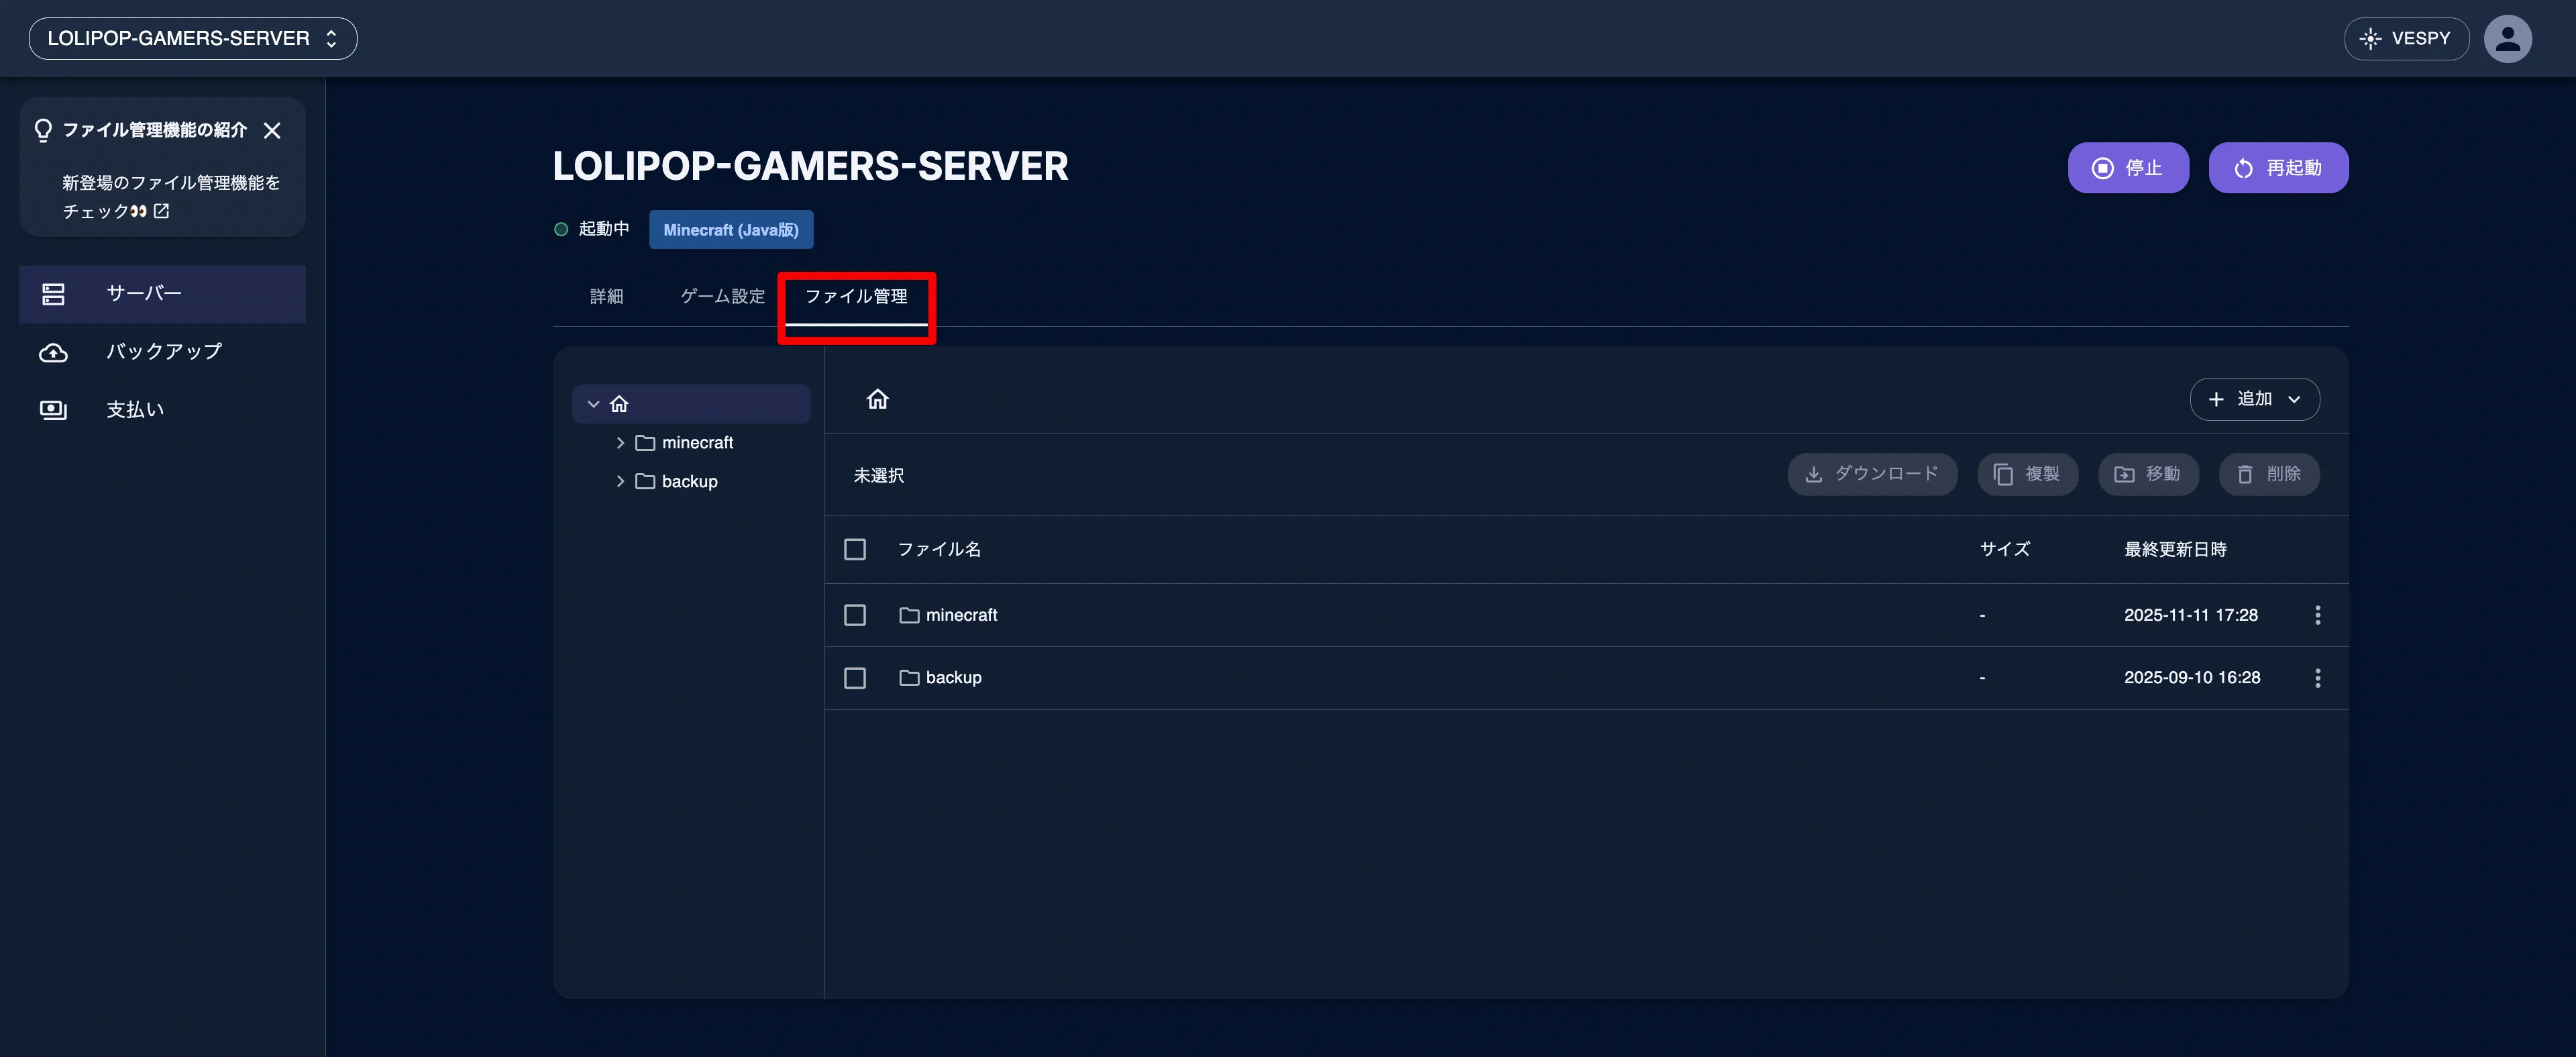
Task: Check the backup folder checkbox
Action: pyautogui.click(x=855, y=677)
